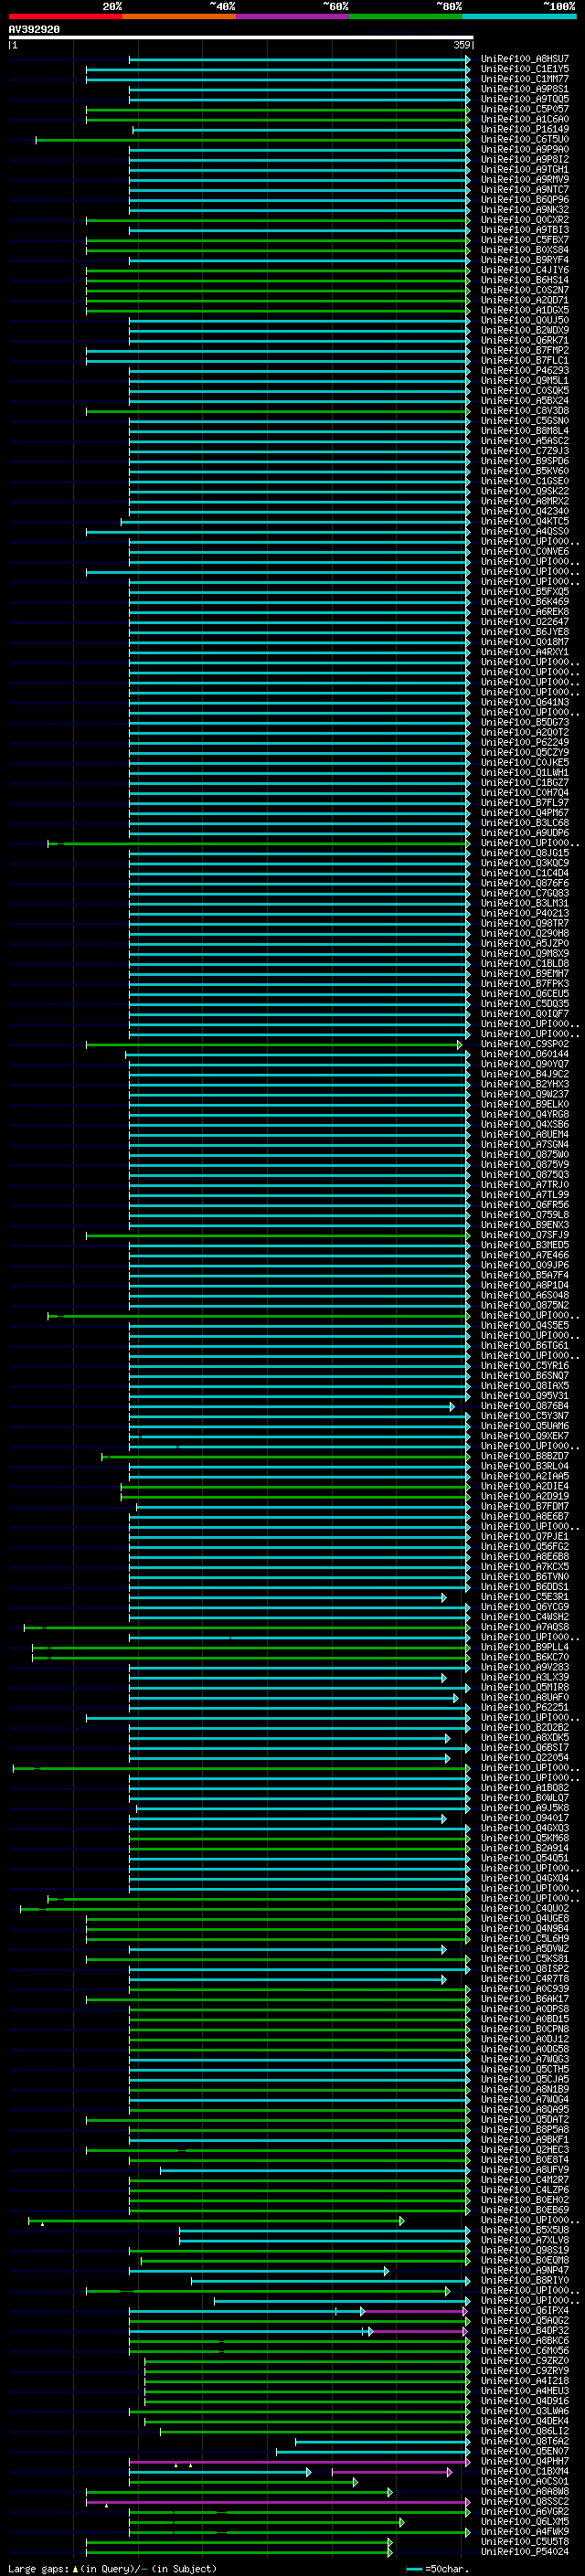
Task: Select hit label UniRef100_B5A7F4
Action: [525, 1275]
